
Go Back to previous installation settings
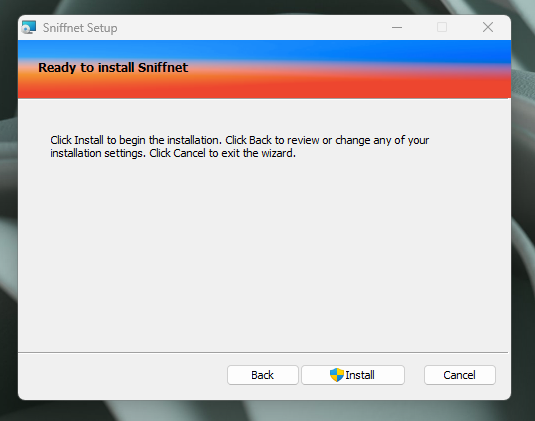pos(263,375)
